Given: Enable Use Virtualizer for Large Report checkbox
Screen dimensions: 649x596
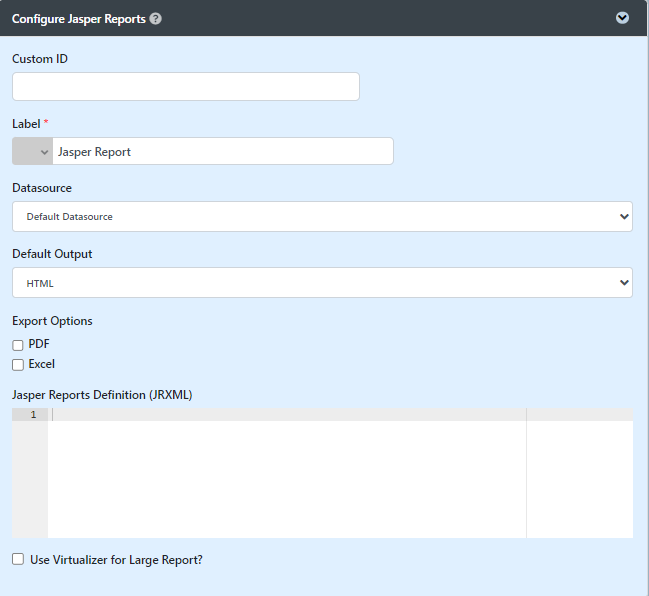Looking at the screenshot, I should [x=18, y=560].
